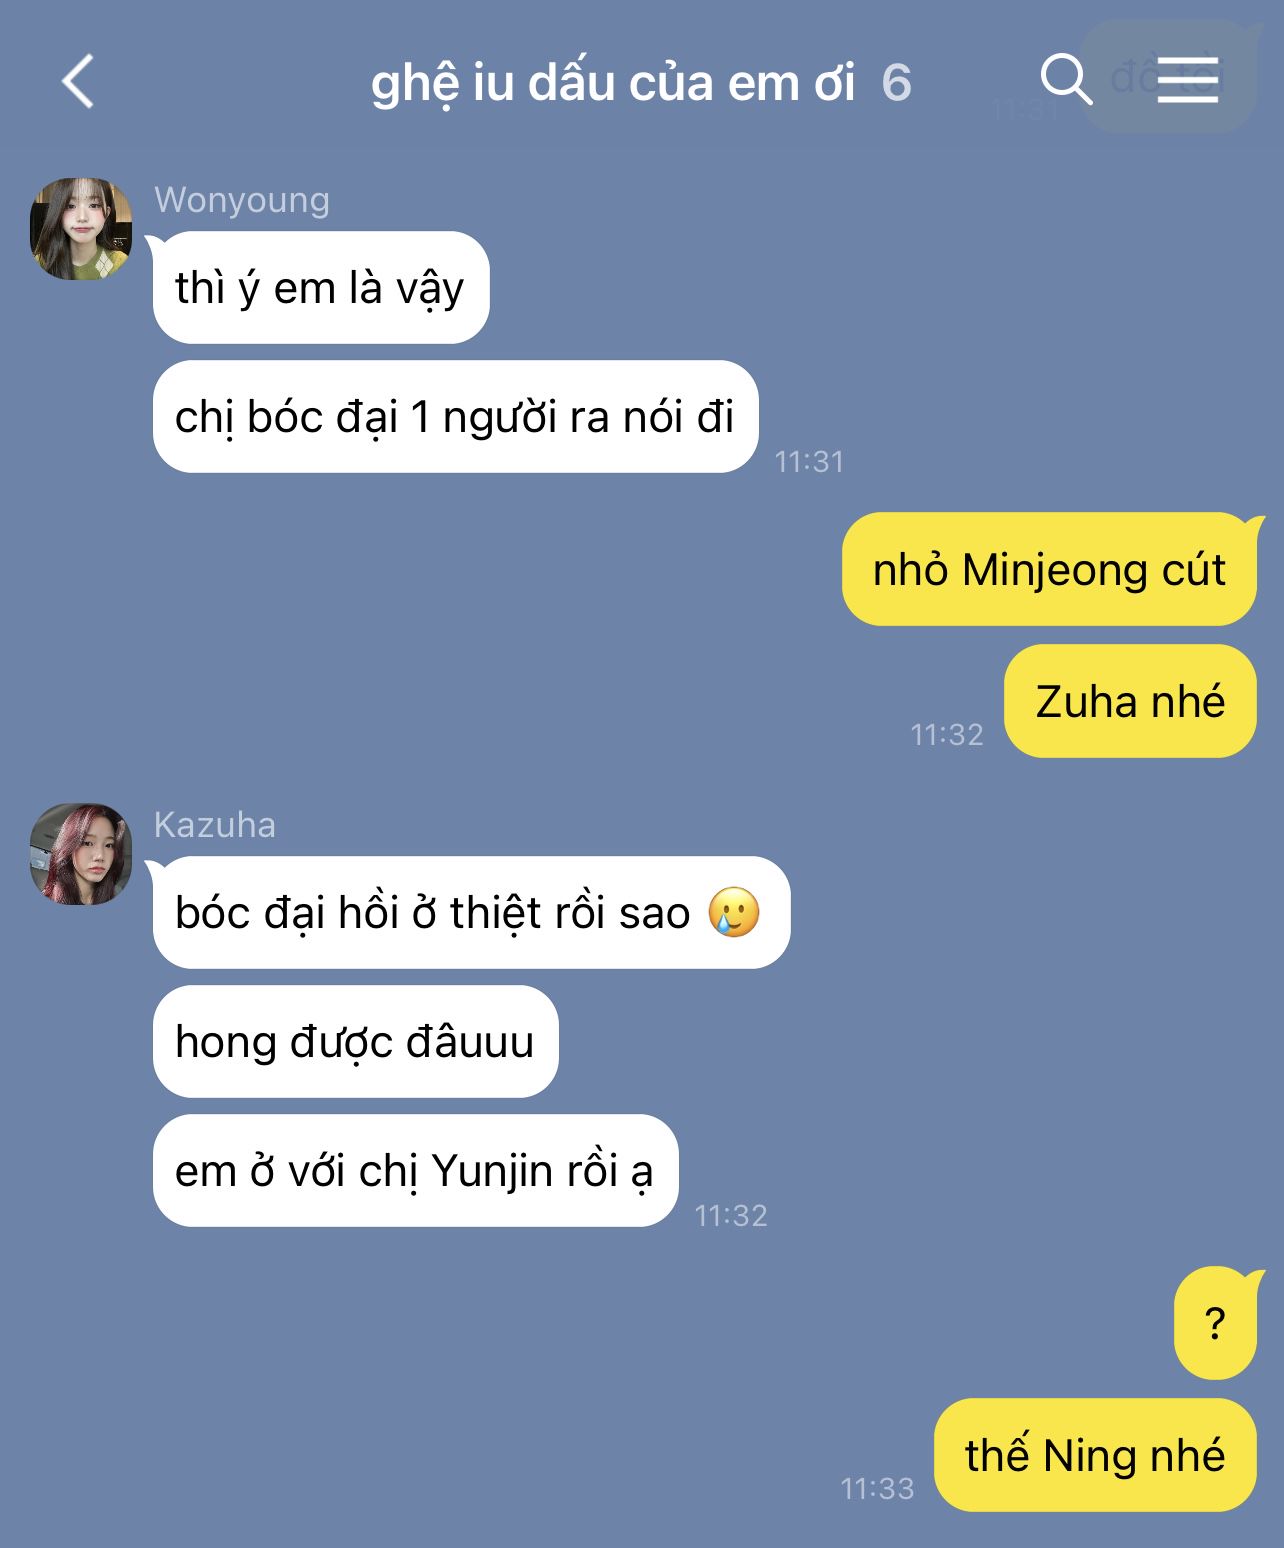This screenshot has width=1284, height=1548.
Task: Tap yellow bubble "Zuha nhé"
Action: pyautogui.click(x=1130, y=701)
